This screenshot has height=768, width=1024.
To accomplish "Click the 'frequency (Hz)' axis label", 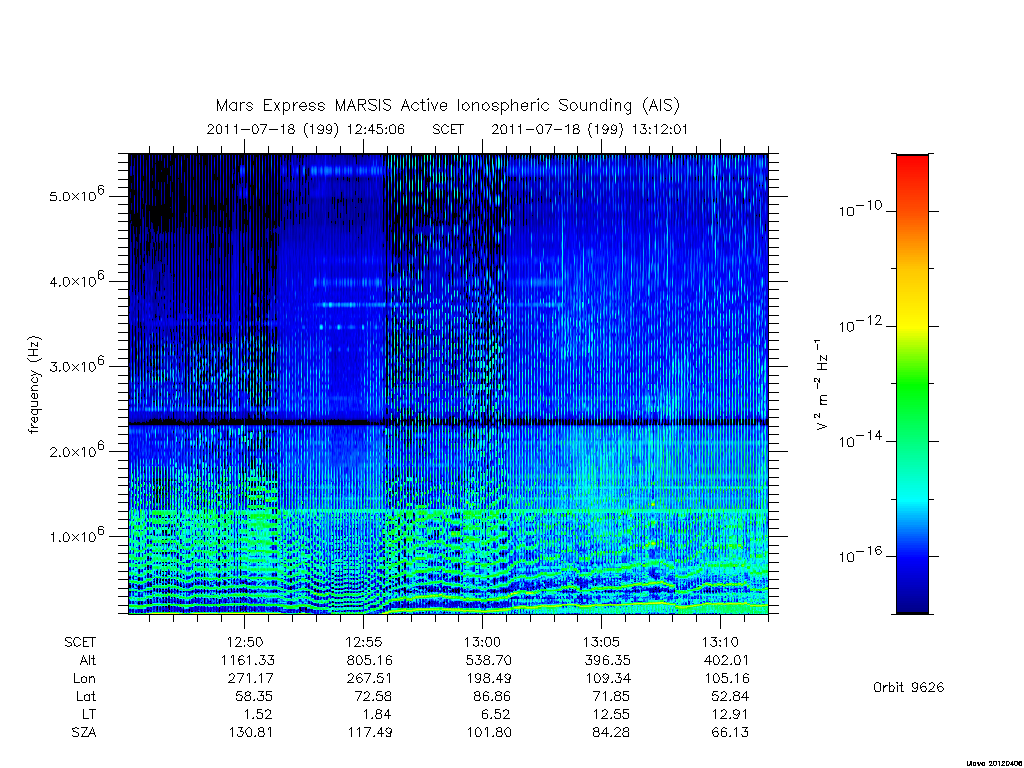I will [x=35, y=385].
